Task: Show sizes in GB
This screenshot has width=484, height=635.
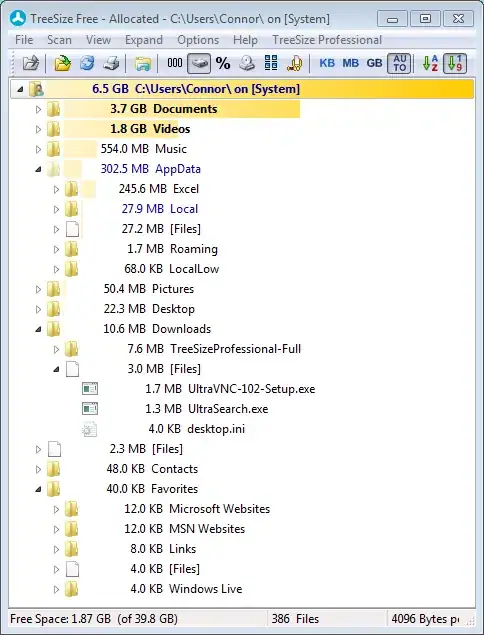Action: pyautogui.click(x=374, y=63)
